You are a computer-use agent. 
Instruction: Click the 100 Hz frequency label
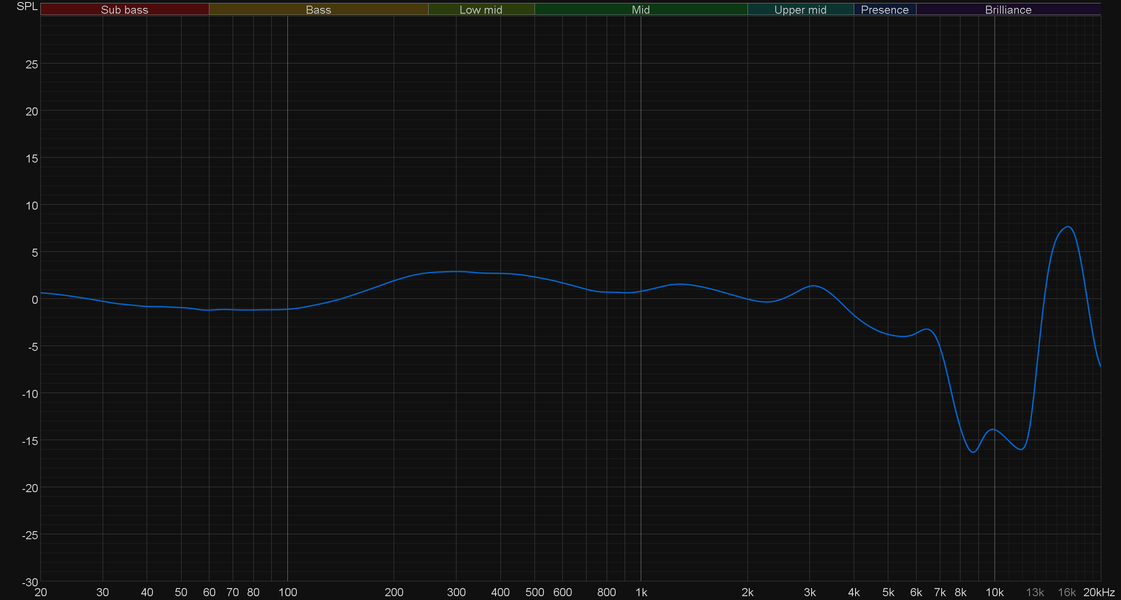click(x=287, y=592)
